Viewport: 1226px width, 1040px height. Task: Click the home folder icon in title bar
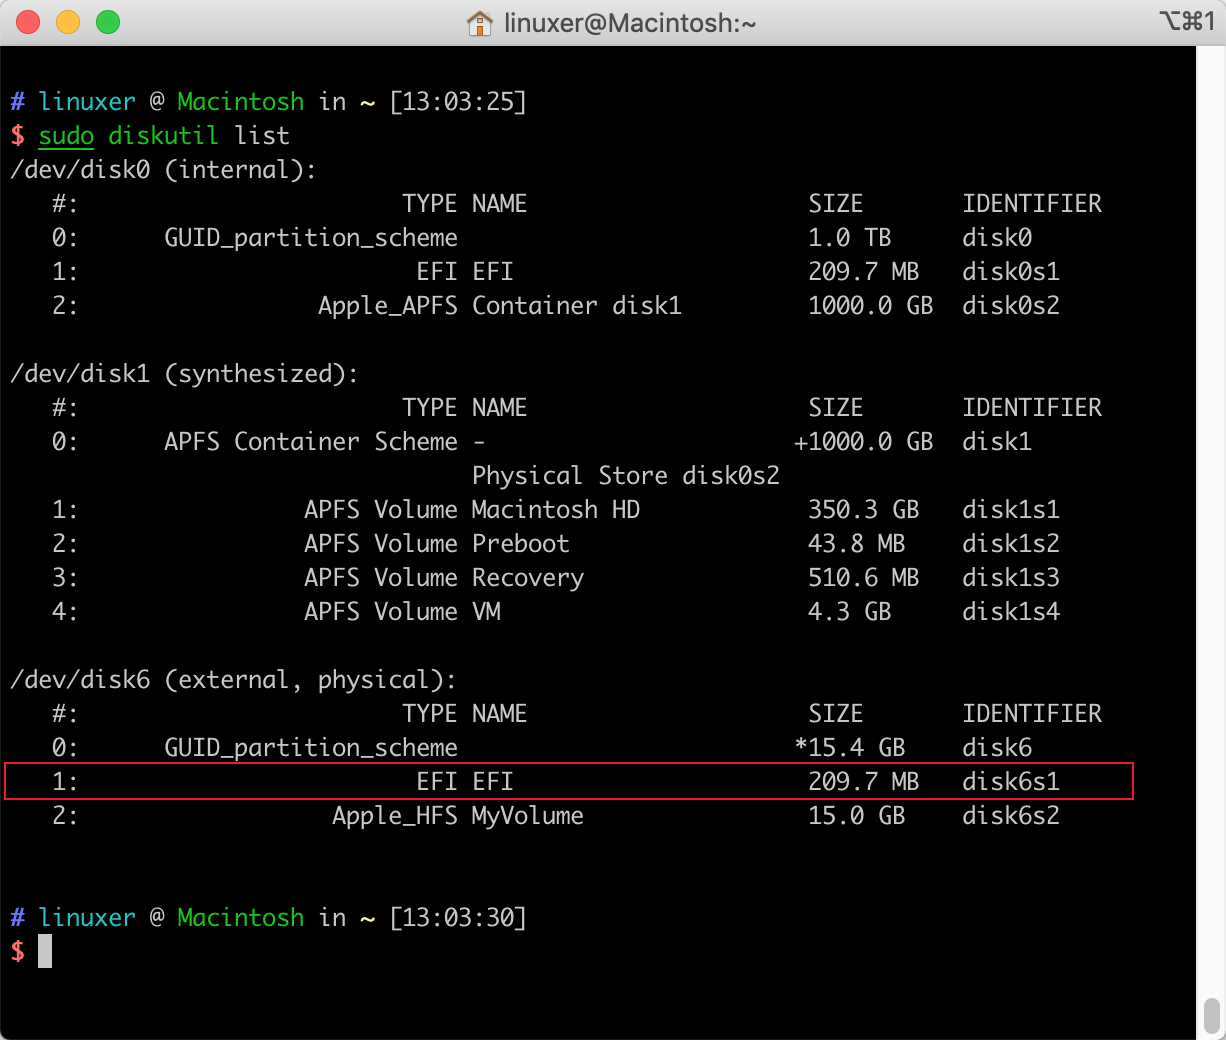(480, 23)
